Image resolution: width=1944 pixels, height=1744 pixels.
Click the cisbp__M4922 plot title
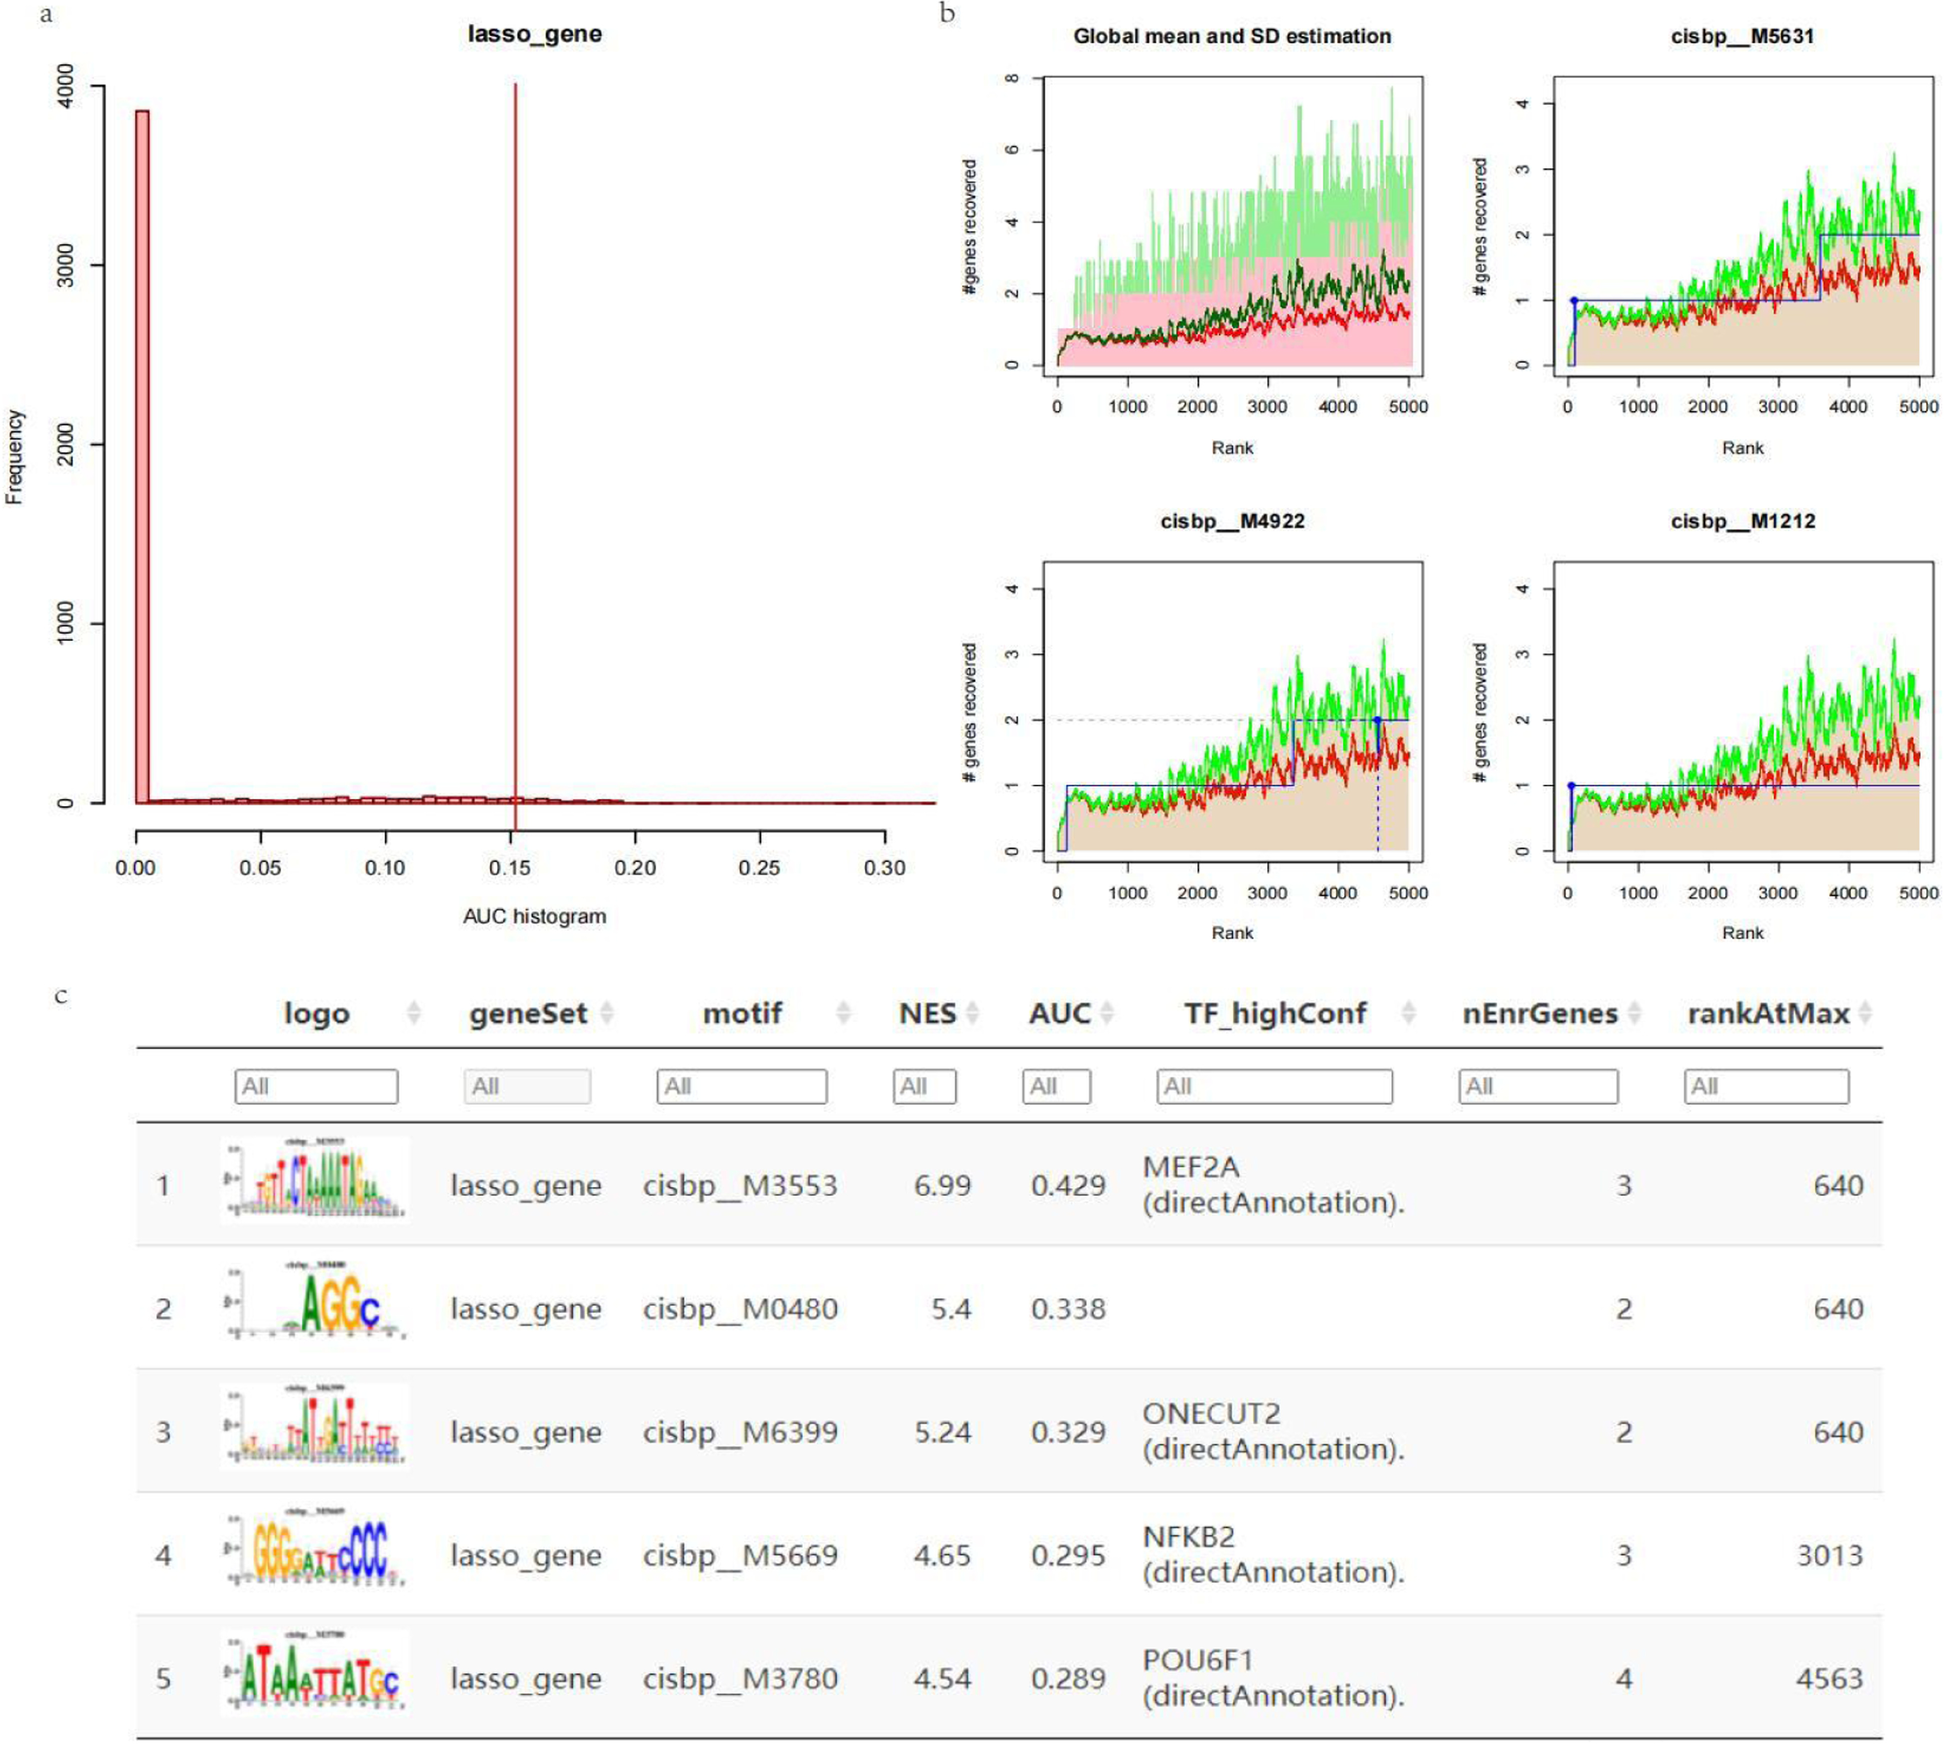tap(1232, 521)
